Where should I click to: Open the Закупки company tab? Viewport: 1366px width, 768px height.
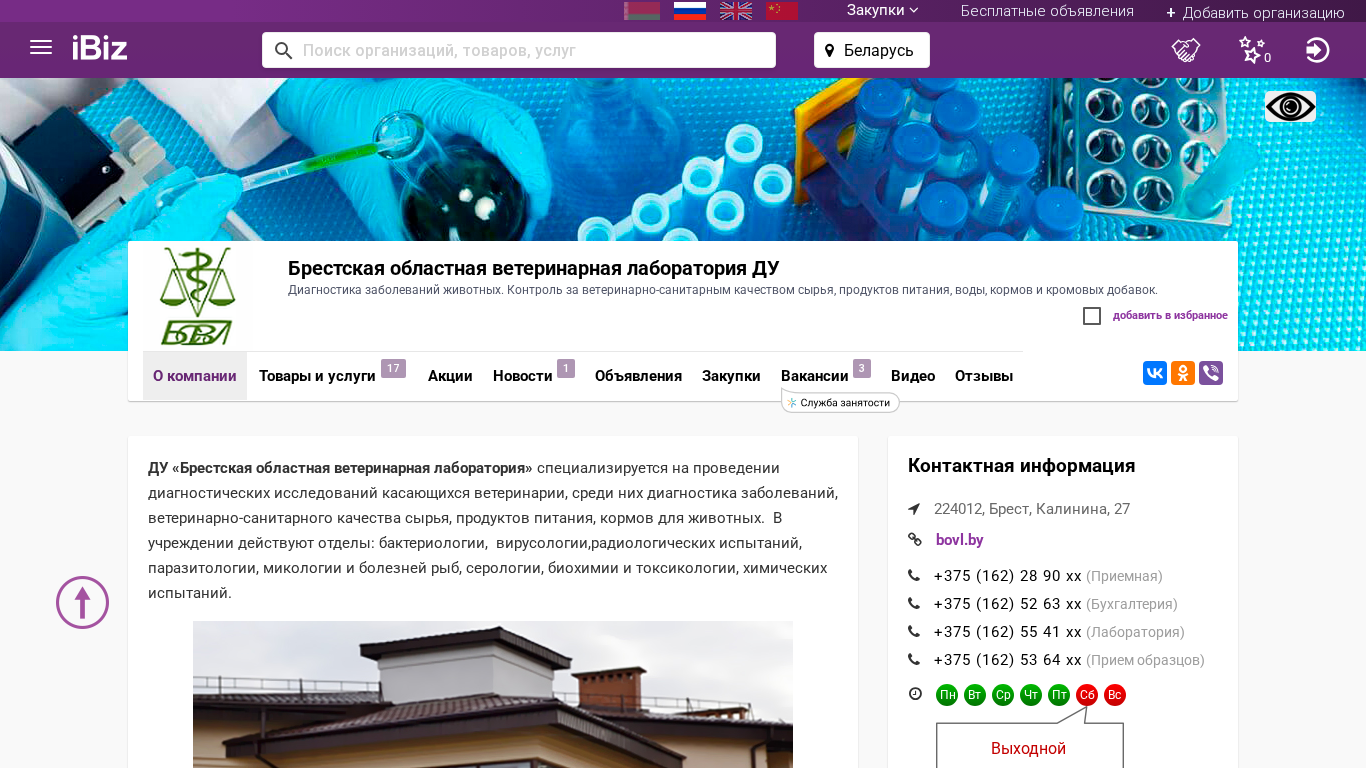coord(731,376)
